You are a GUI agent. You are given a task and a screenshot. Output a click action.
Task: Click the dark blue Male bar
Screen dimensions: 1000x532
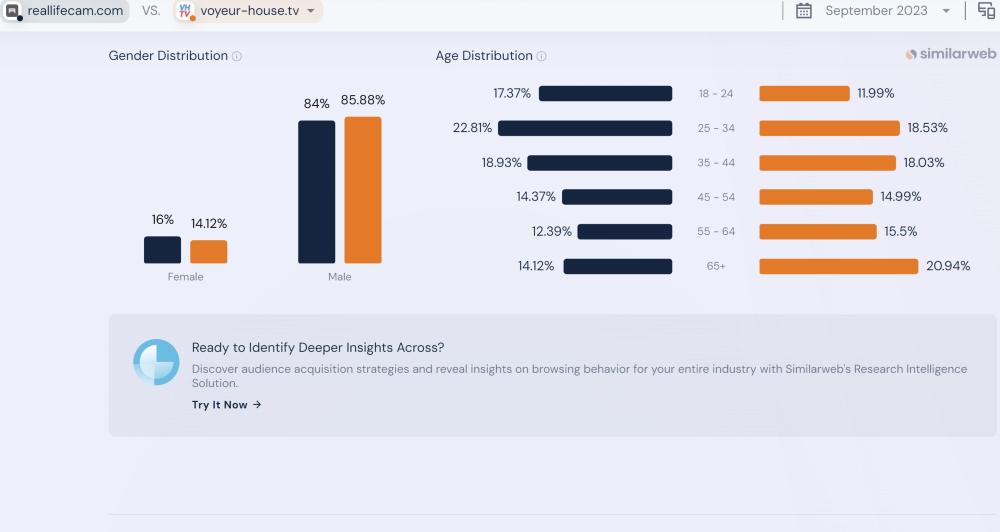click(x=316, y=192)
